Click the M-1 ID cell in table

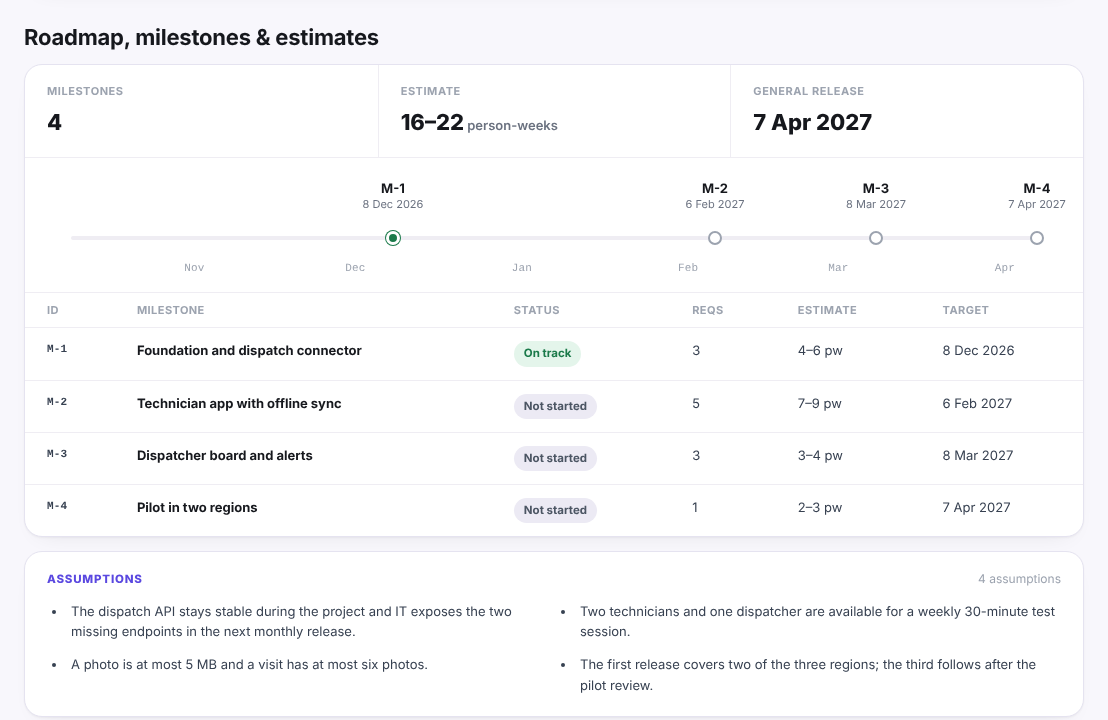57,348
